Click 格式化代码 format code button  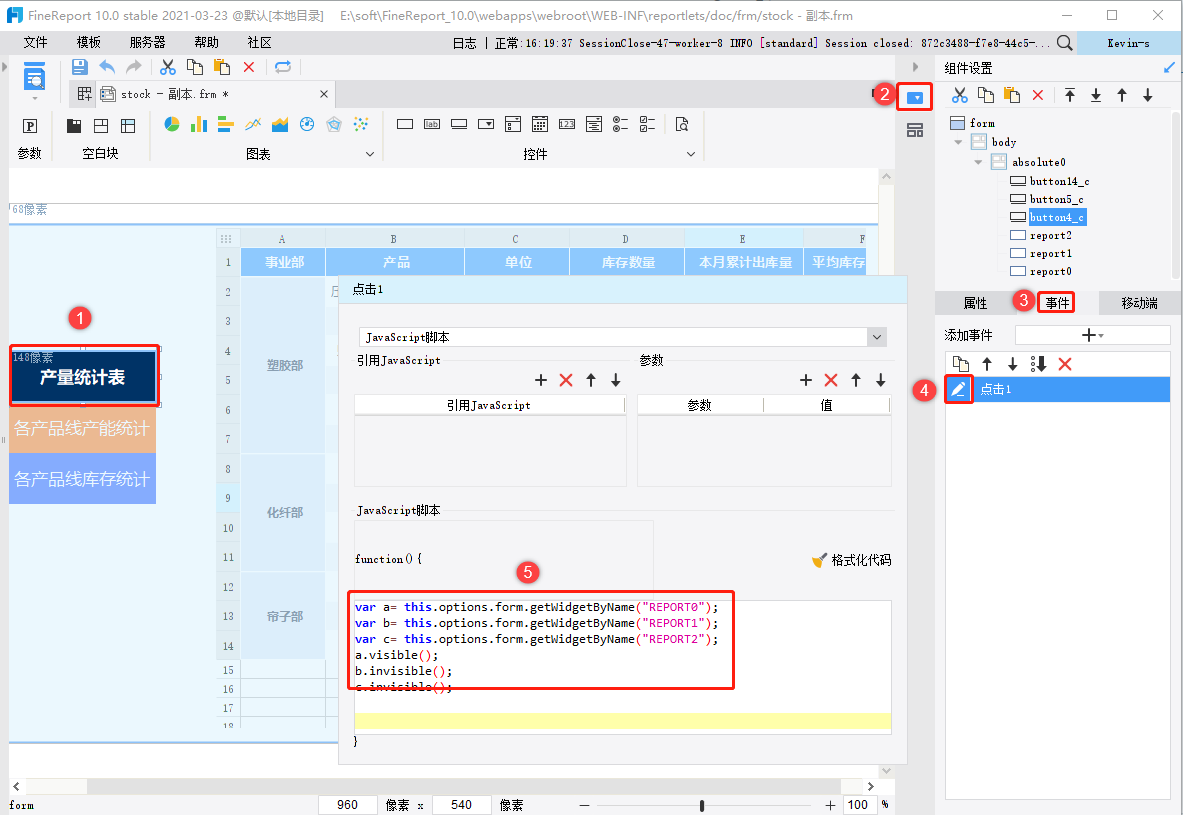click(852, 560)
